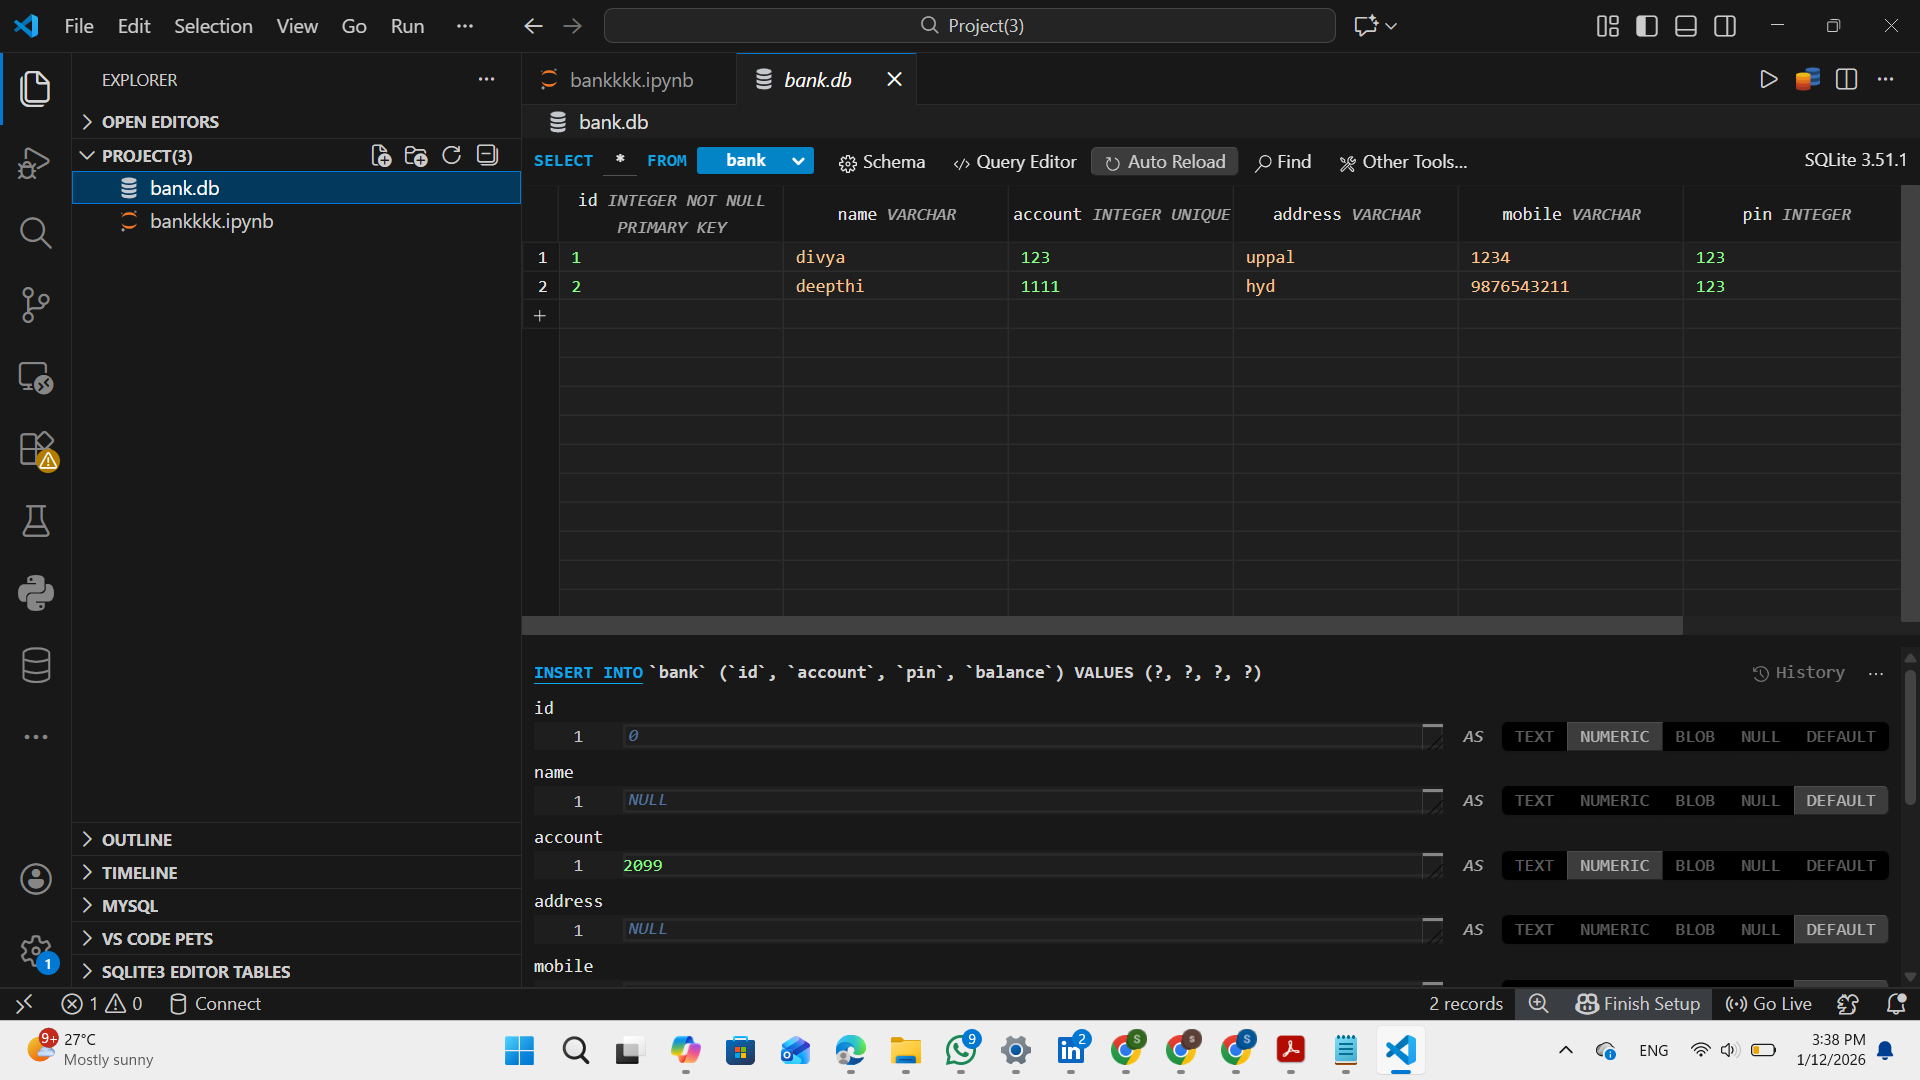Select NULL type for the account value
Screen dimensions: 1920x1080
[x=1759, y=865]
